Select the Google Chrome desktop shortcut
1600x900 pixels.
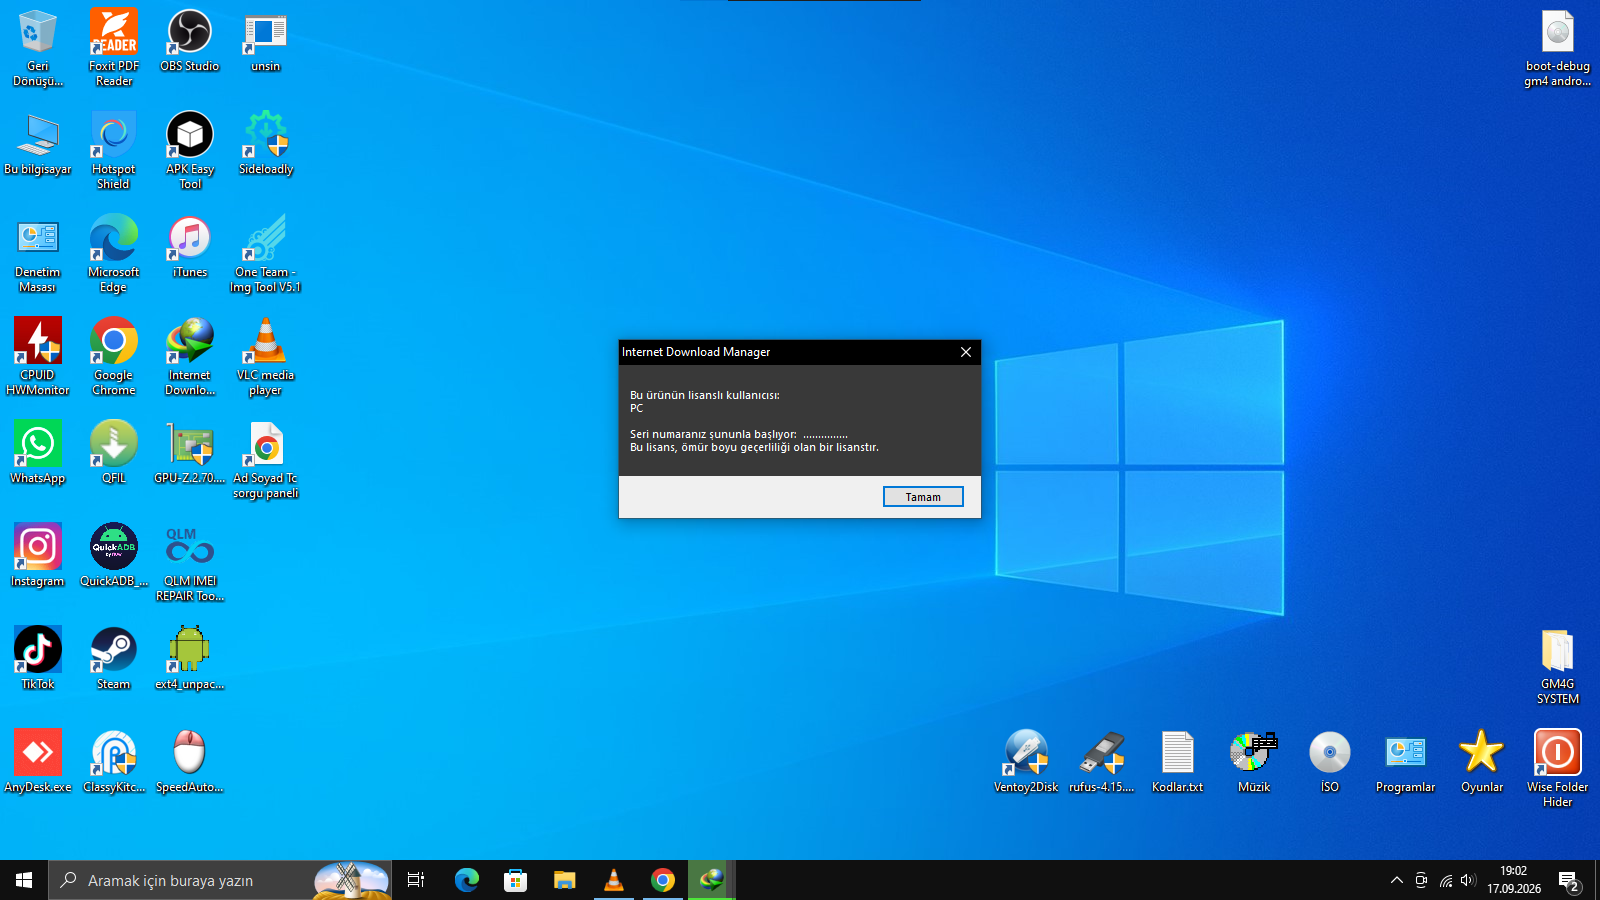(x=114, y=357)
